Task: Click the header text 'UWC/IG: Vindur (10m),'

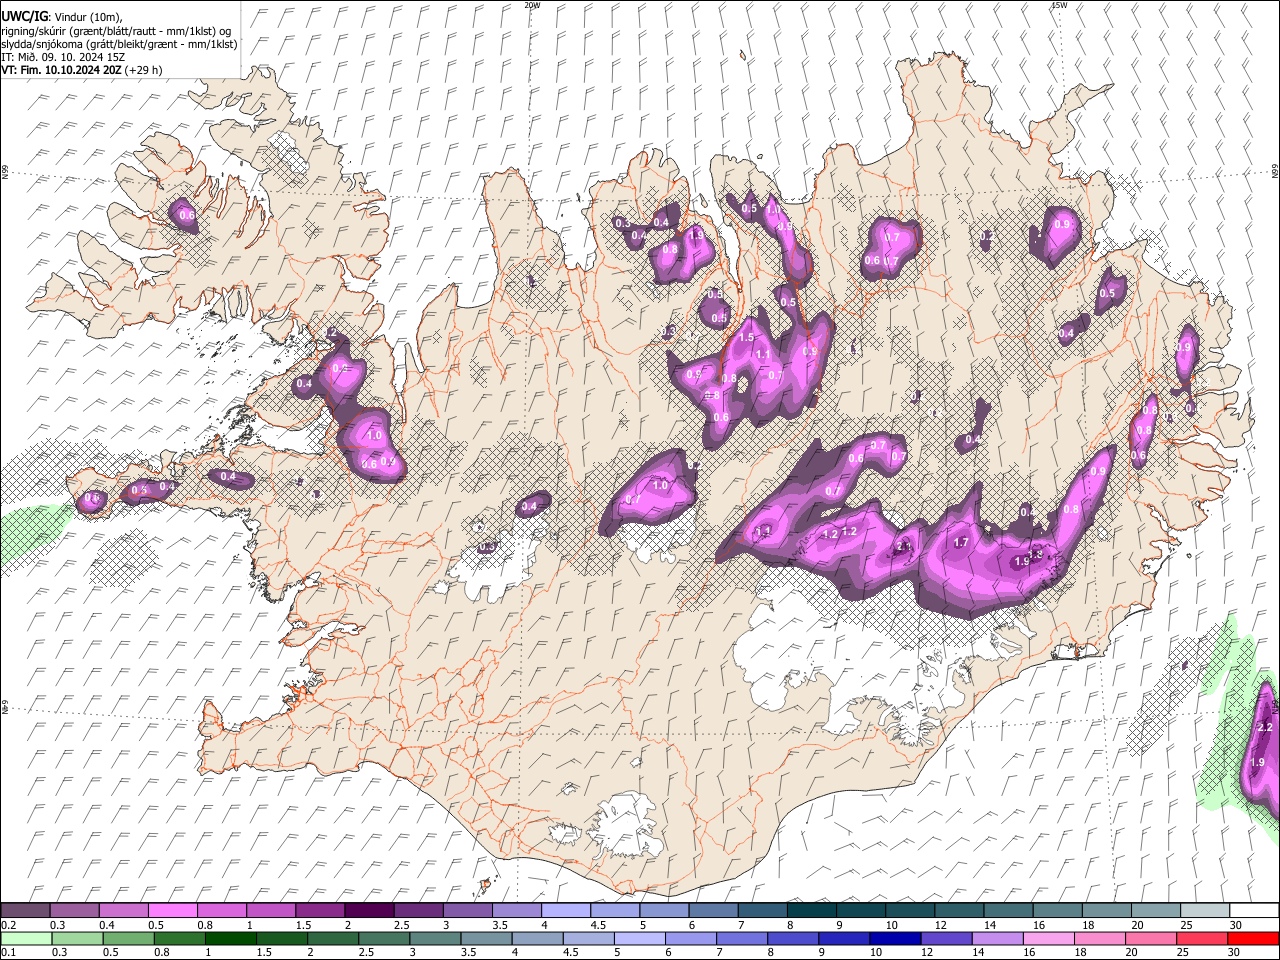Action: pyautogui.click(x=62, y=17)
